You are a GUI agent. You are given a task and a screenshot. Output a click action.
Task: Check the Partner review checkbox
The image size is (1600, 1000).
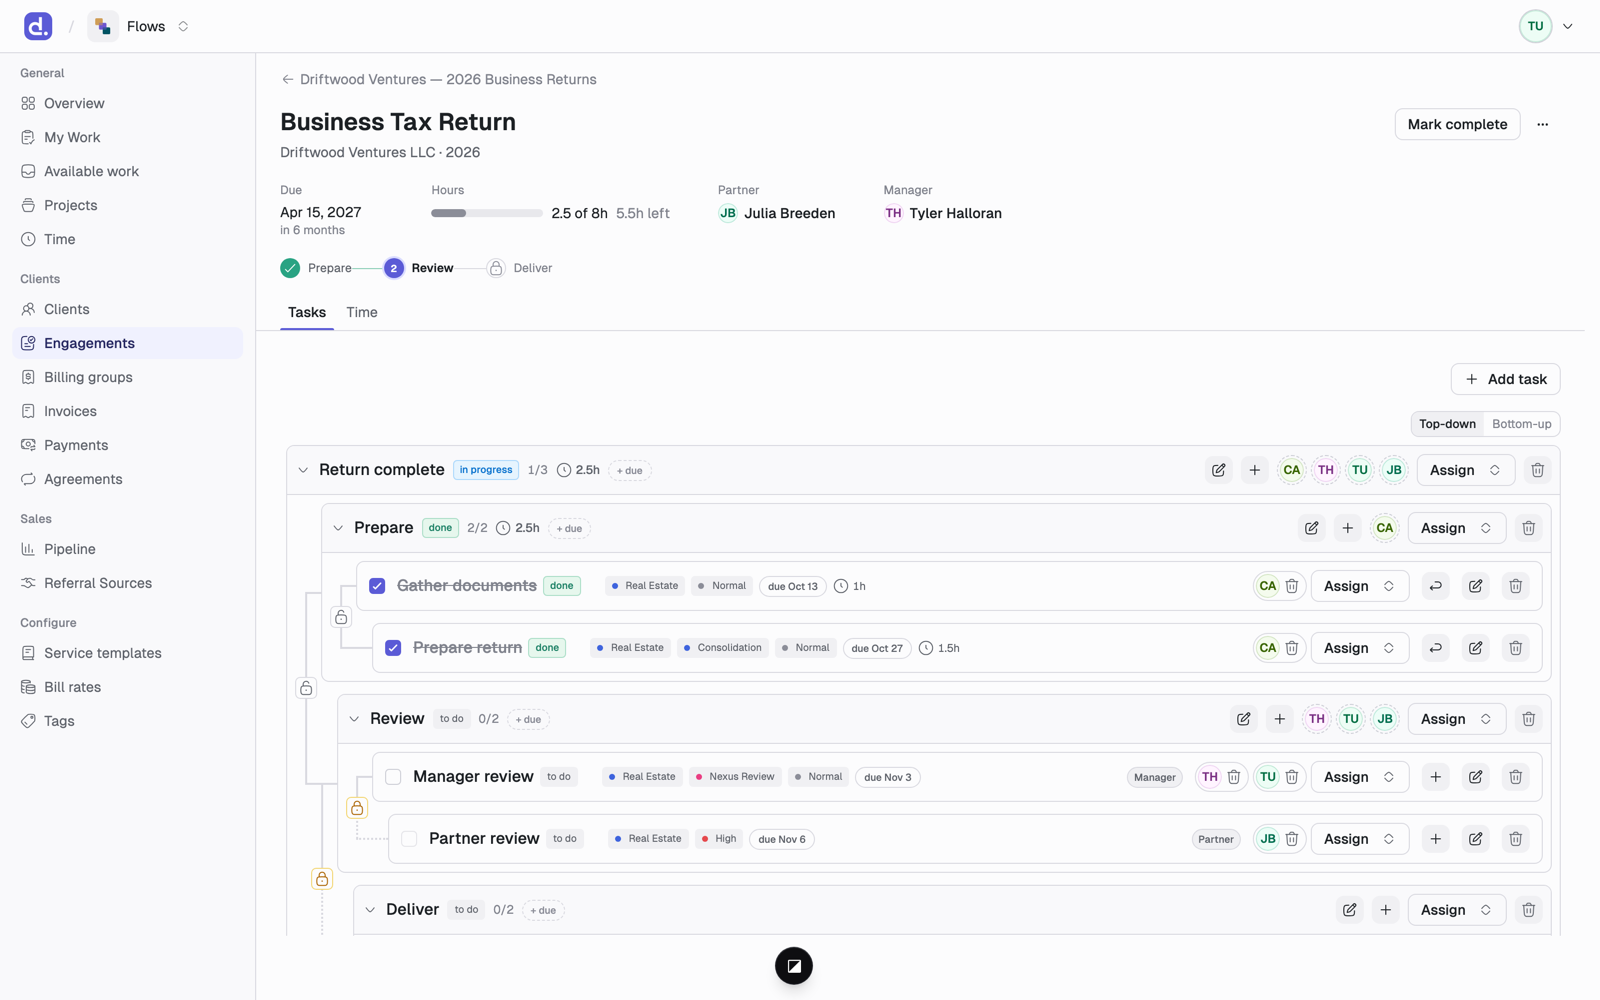point(409,839)
